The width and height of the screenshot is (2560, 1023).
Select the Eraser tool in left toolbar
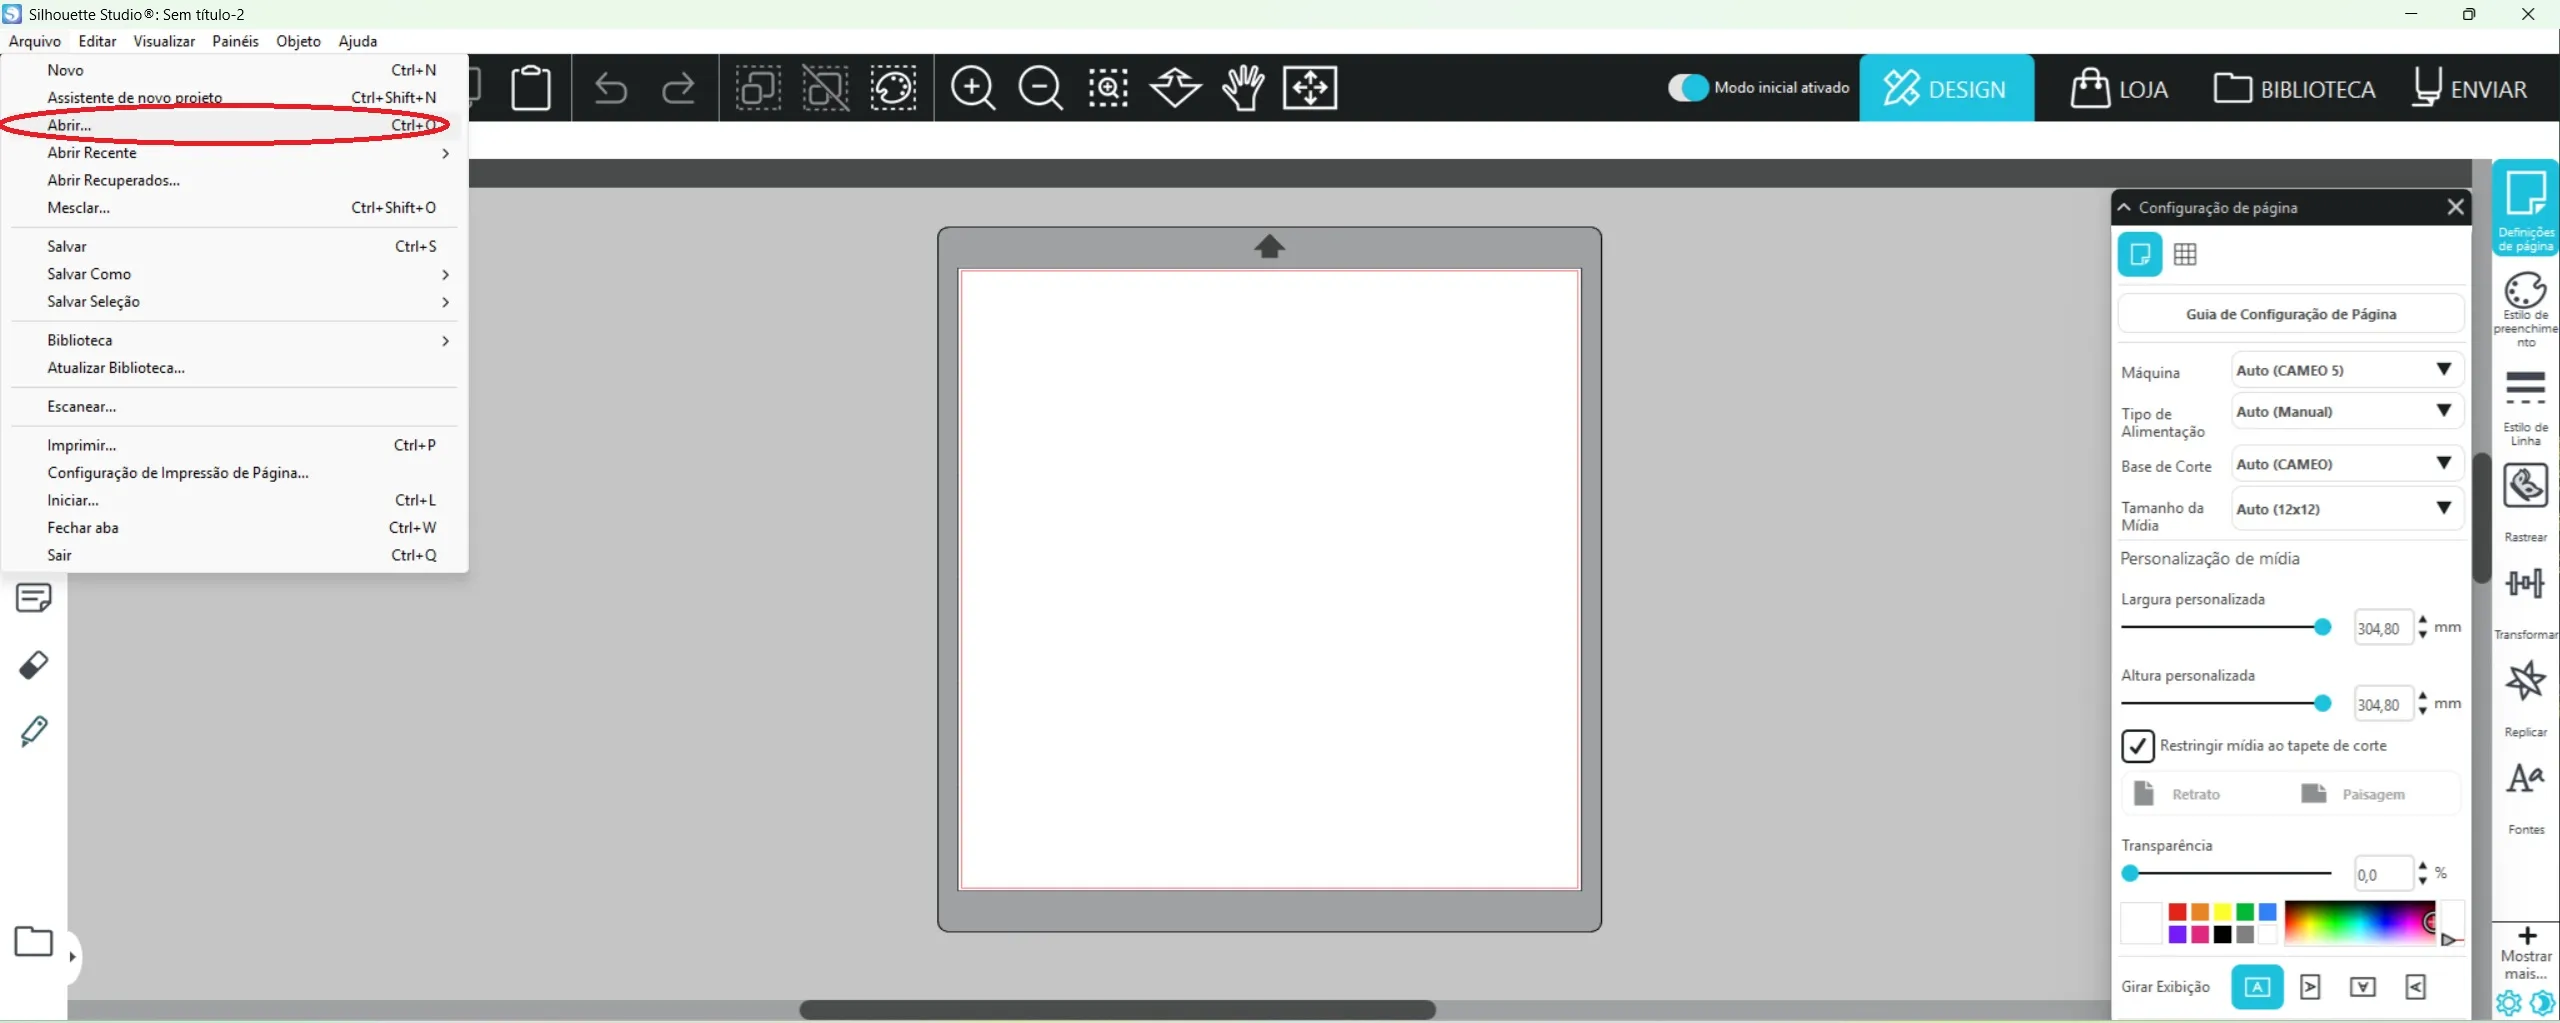[33, 665]
